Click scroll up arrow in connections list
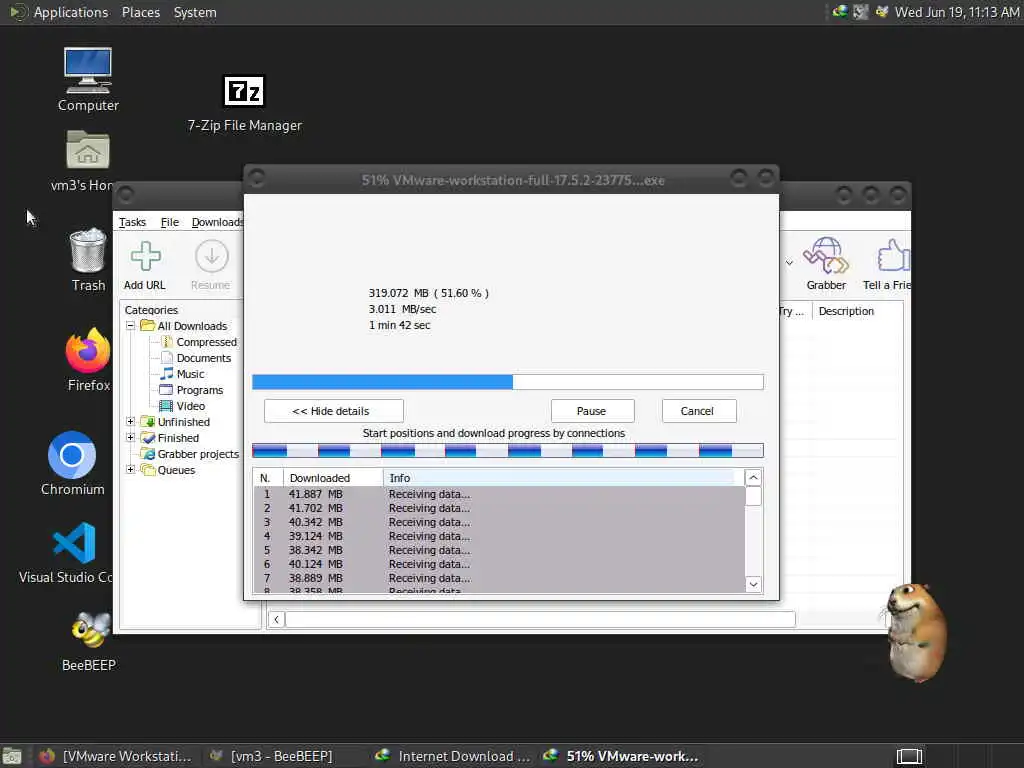1024x768 pixels. pos(753,478)
